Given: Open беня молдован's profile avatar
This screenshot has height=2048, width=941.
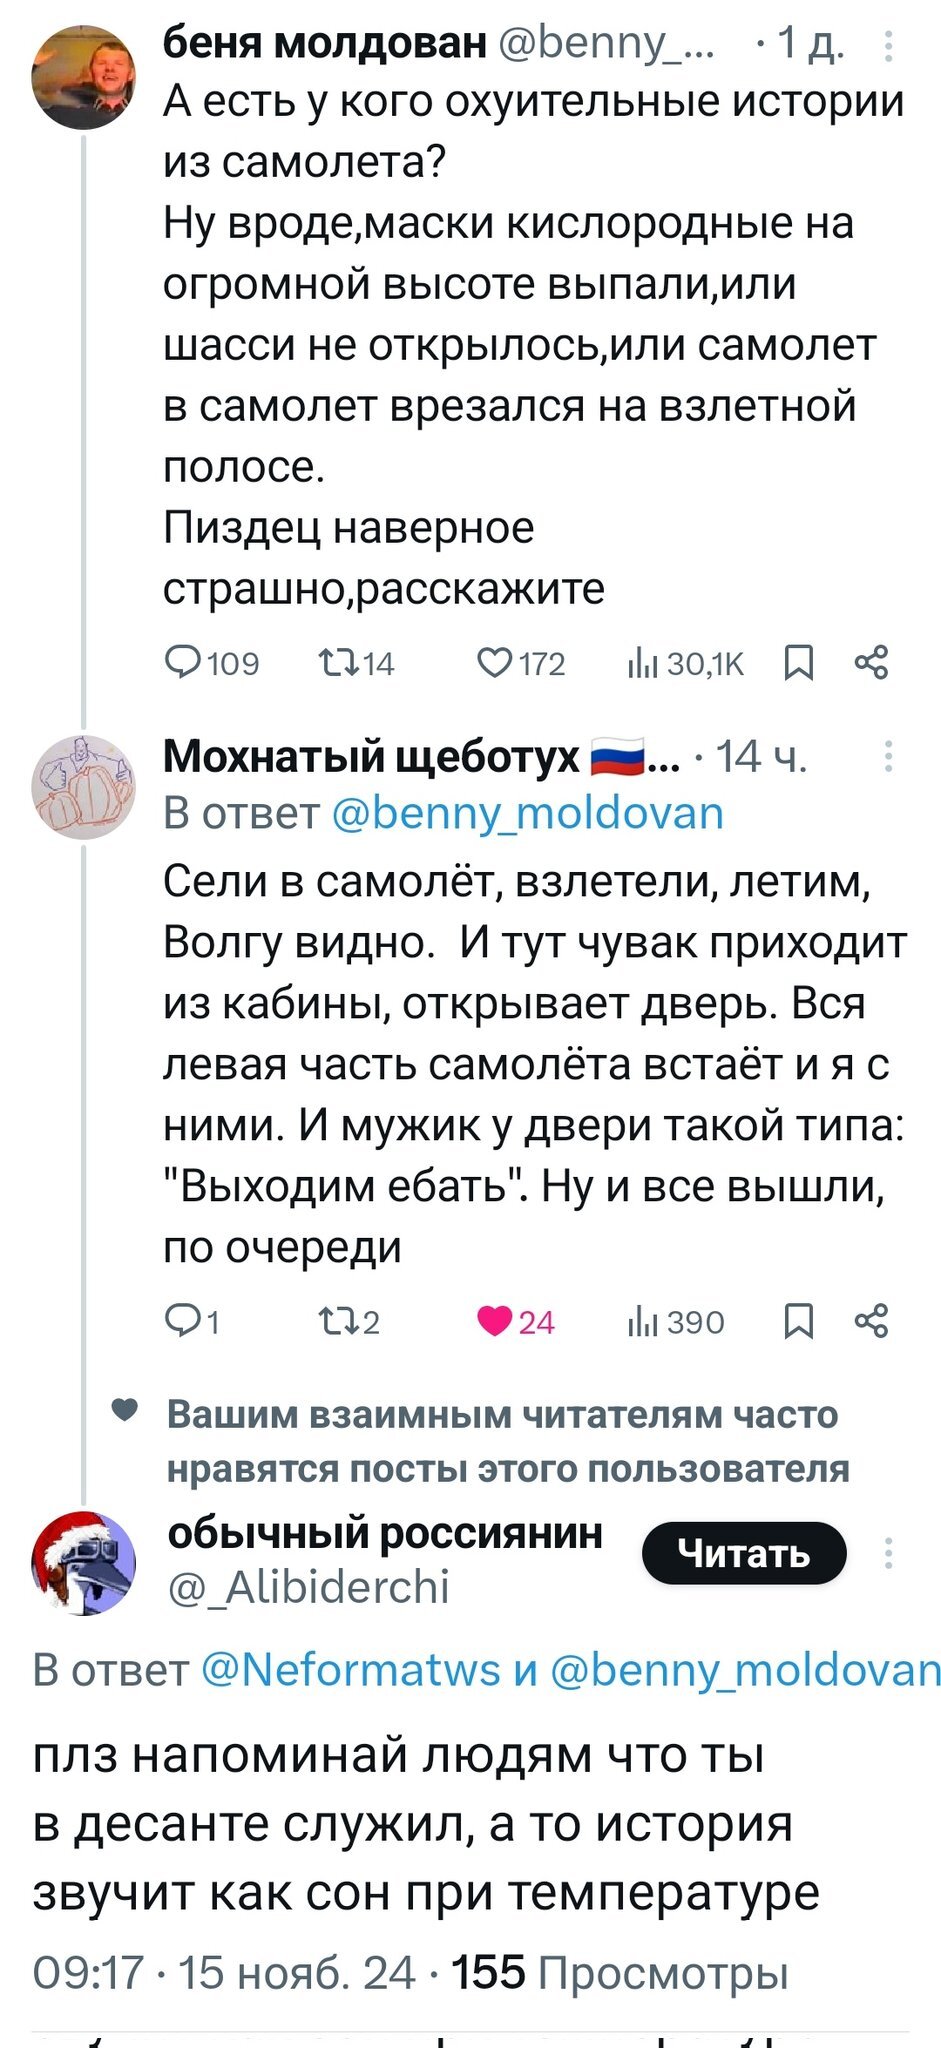Looking at the screenshot, I should pyautogui.click(x=82, y=78).
